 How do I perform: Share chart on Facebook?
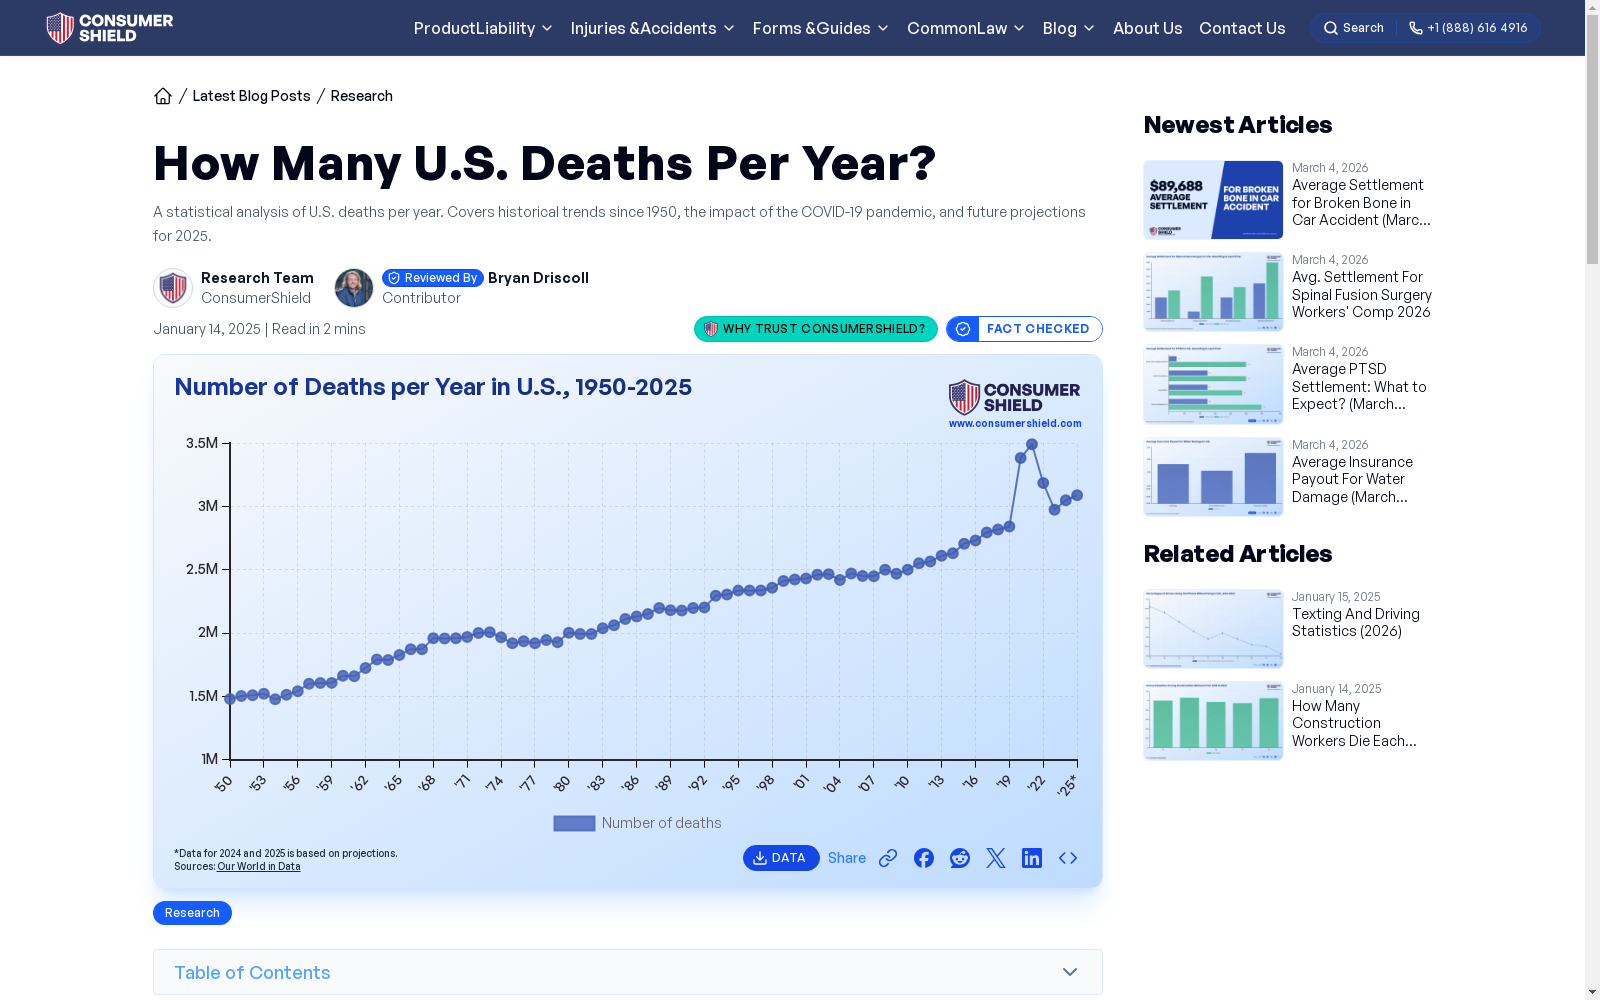[x=924, y=858]
